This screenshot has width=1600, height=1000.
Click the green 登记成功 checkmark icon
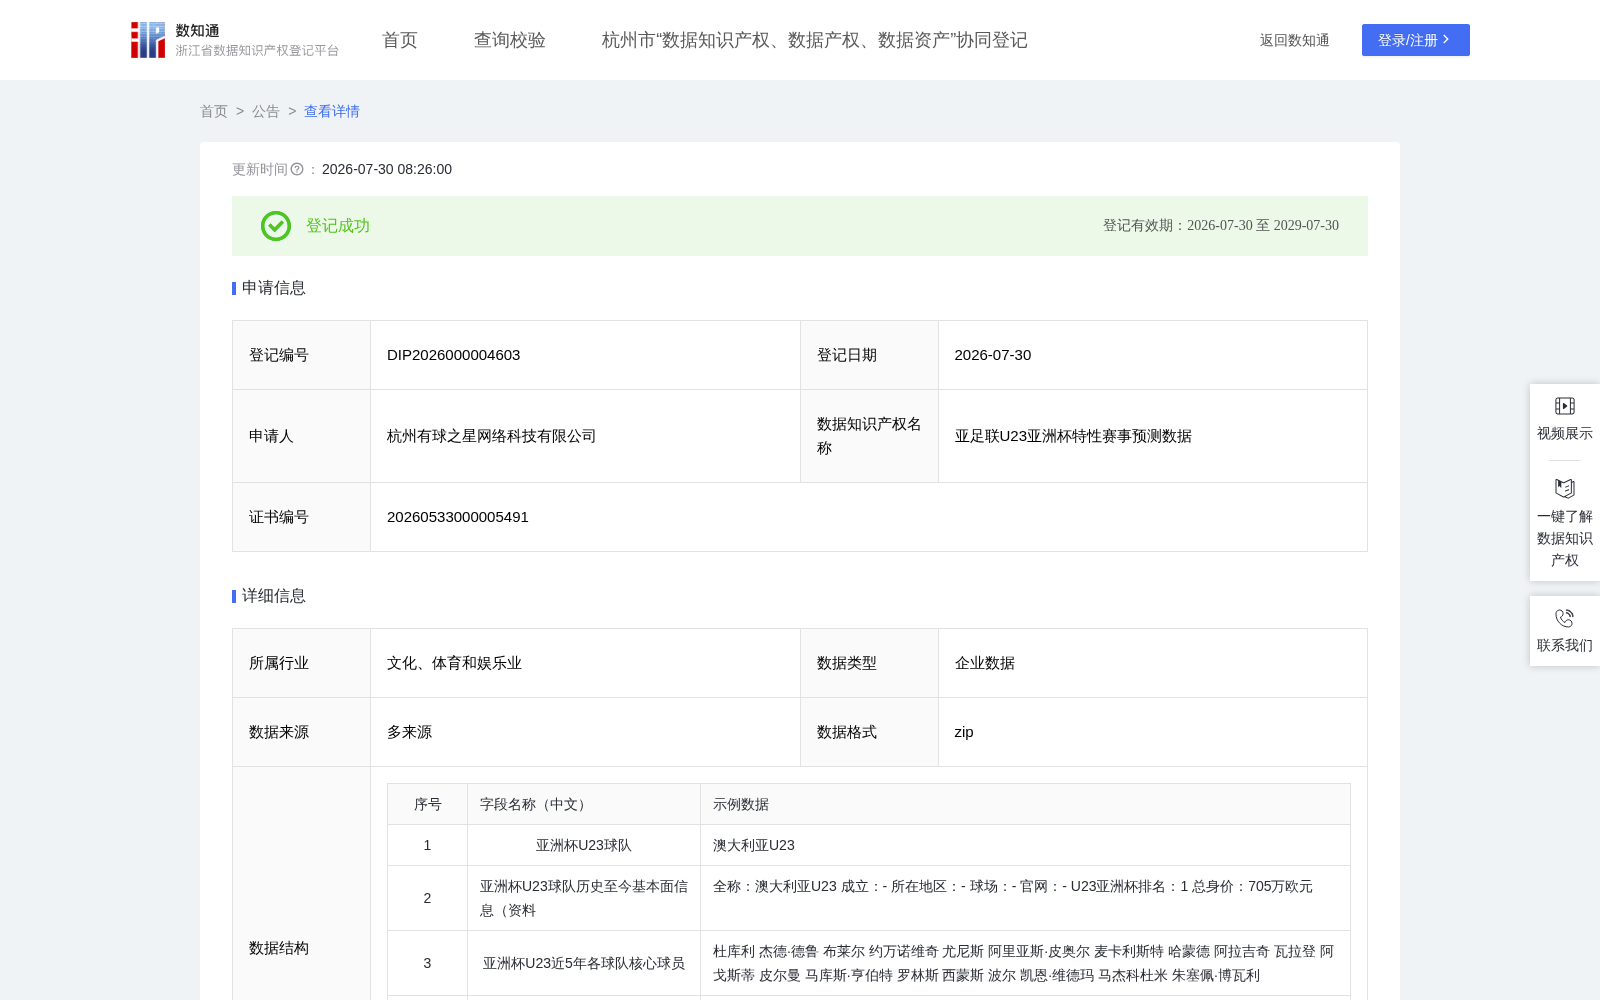tap(276, 226)
